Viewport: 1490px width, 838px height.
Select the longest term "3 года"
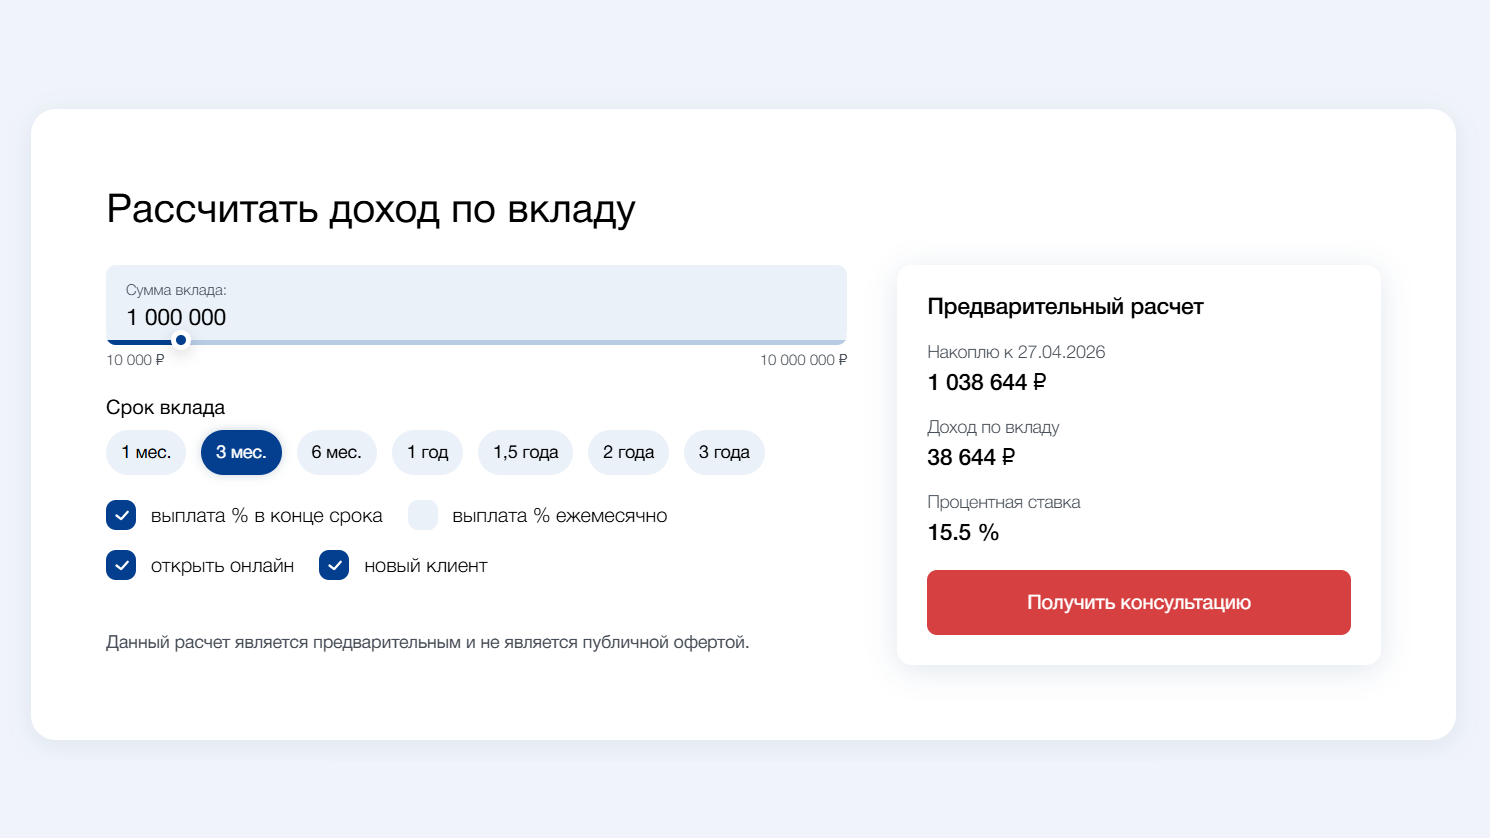[x=724, y=452]
